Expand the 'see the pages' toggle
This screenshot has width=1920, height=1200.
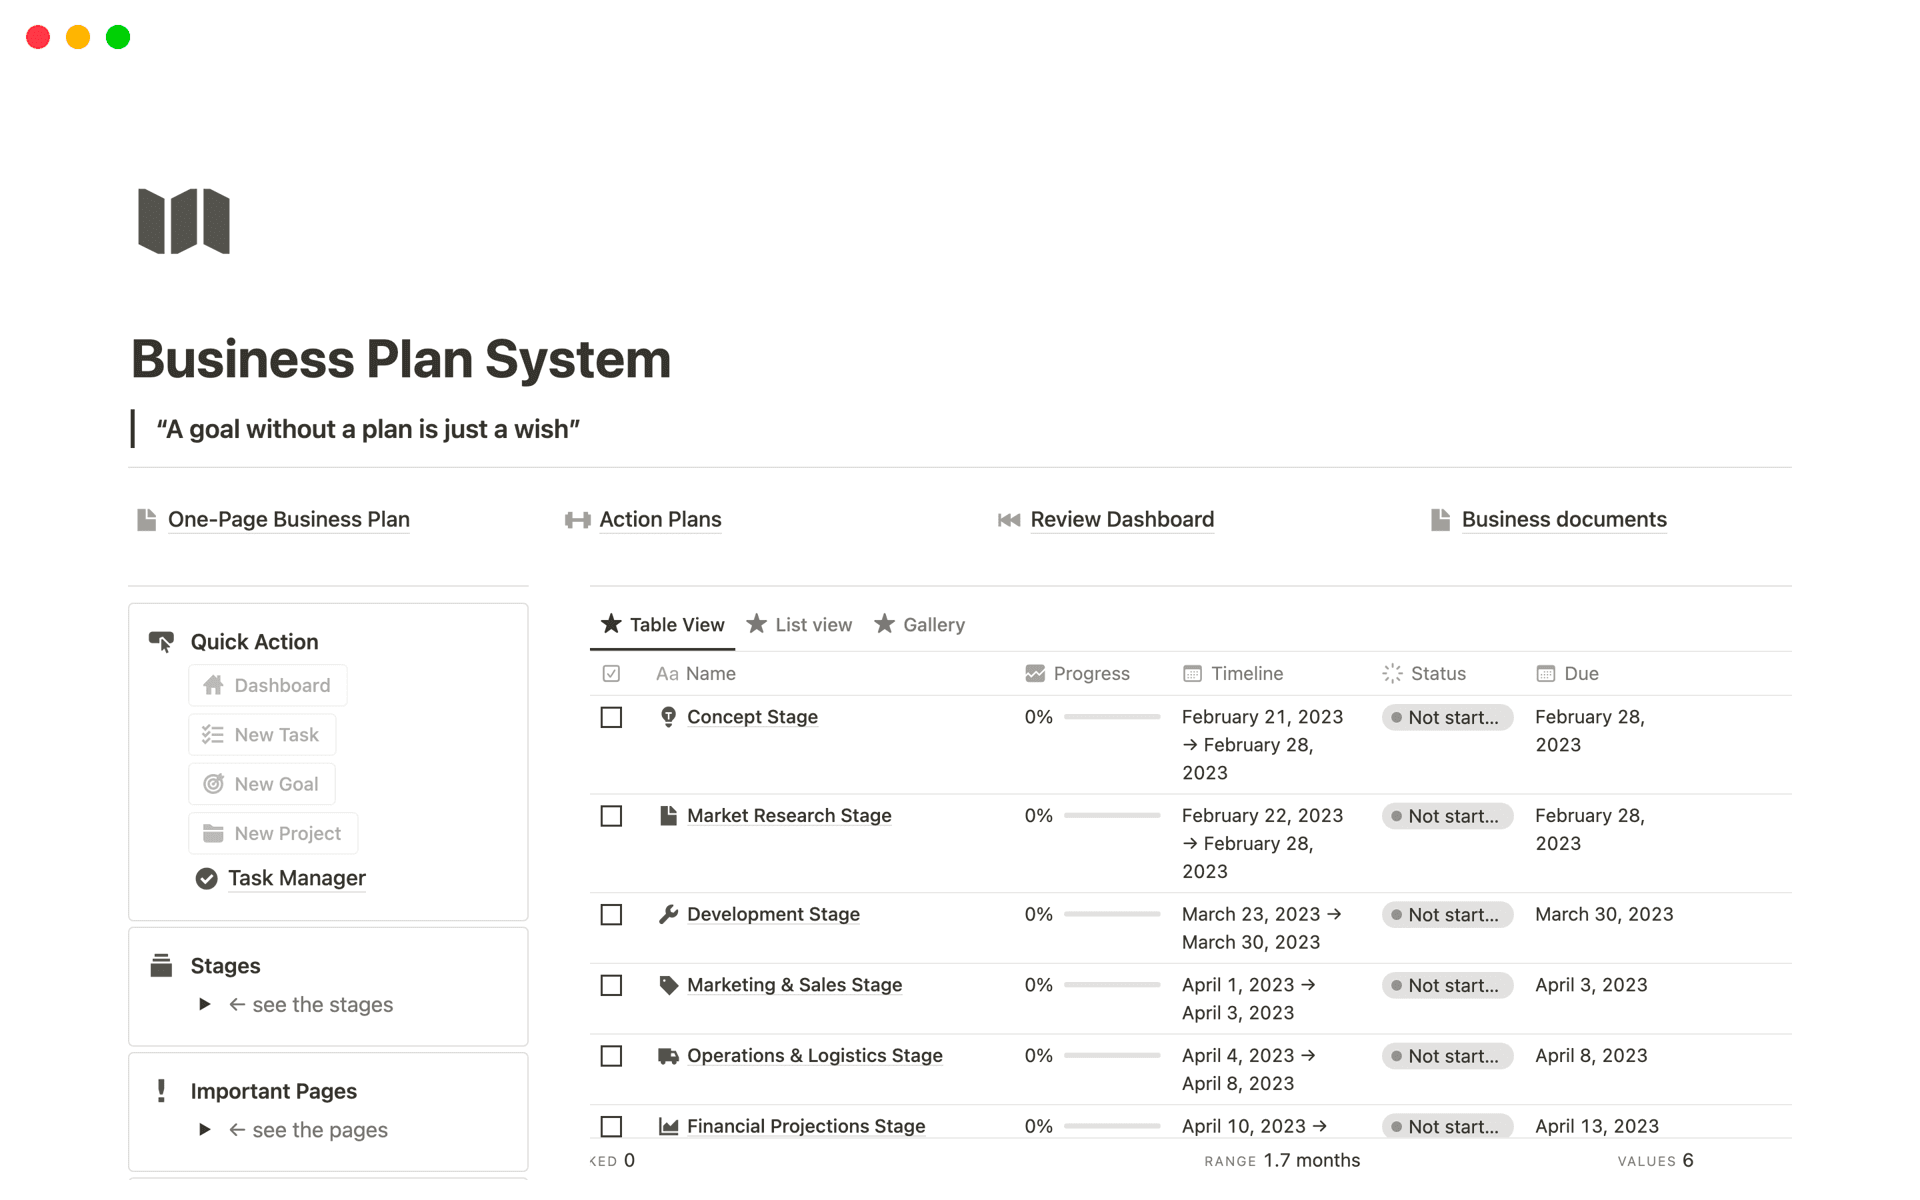(x=204, y=1129)
